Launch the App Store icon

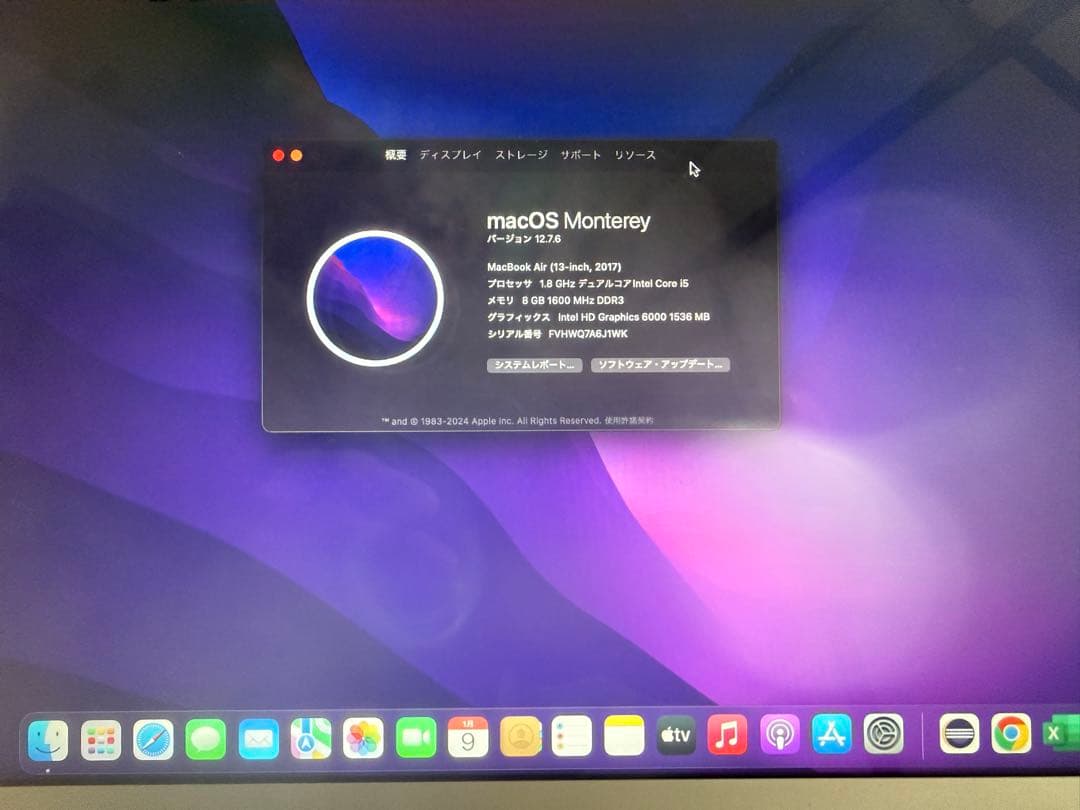coord(831,734)
